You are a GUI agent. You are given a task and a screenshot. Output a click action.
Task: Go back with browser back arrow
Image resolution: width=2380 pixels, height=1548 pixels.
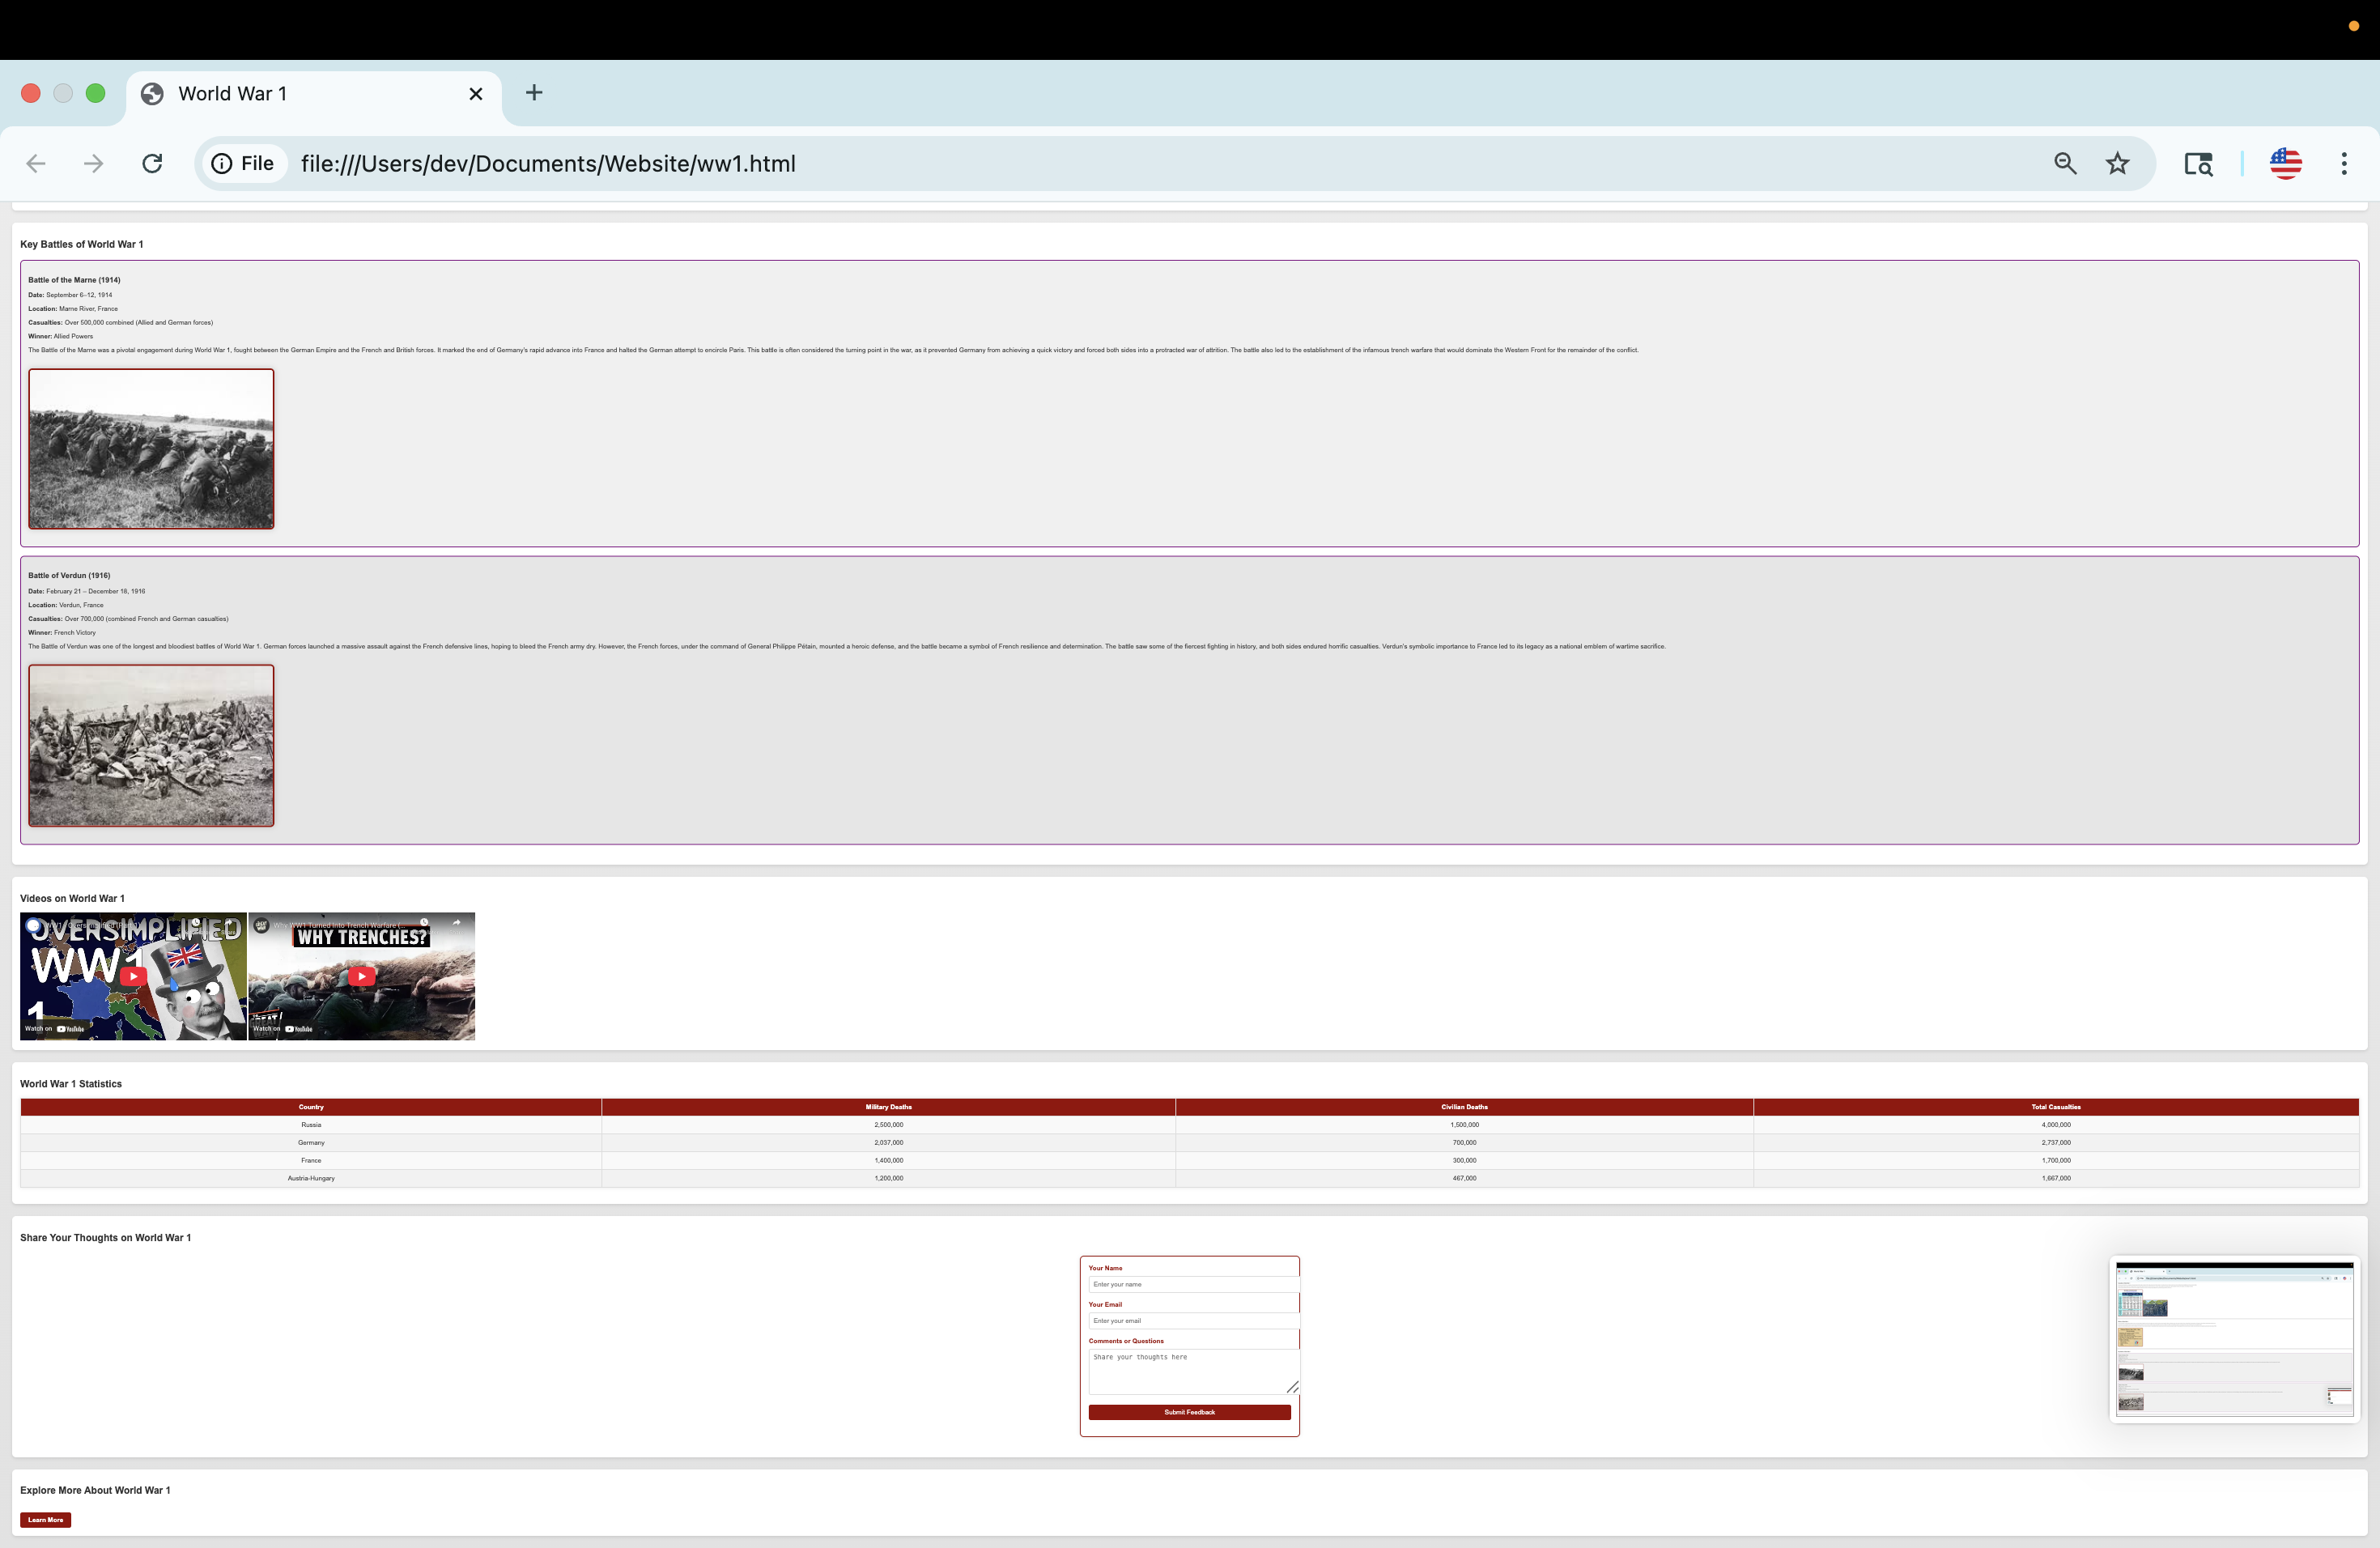point(36,163)
